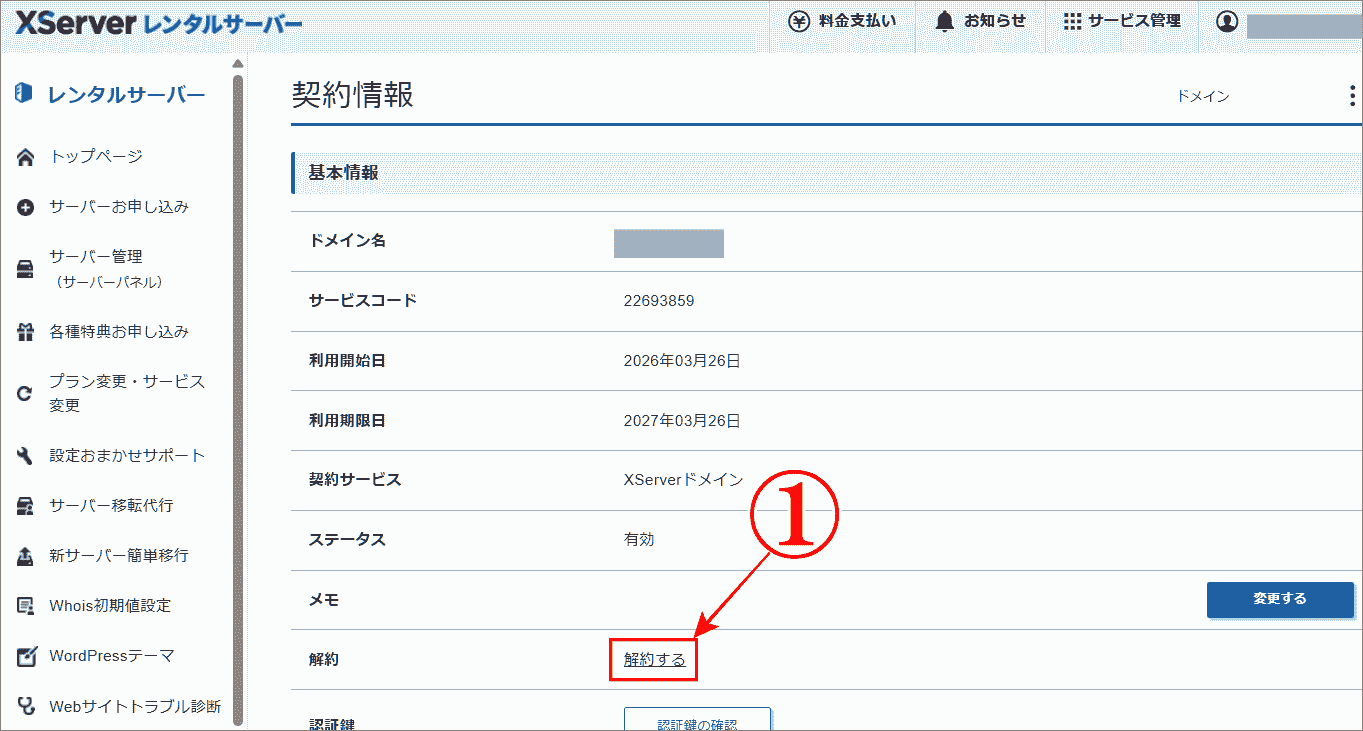Click the 契約サービス row label

point(355,479)
